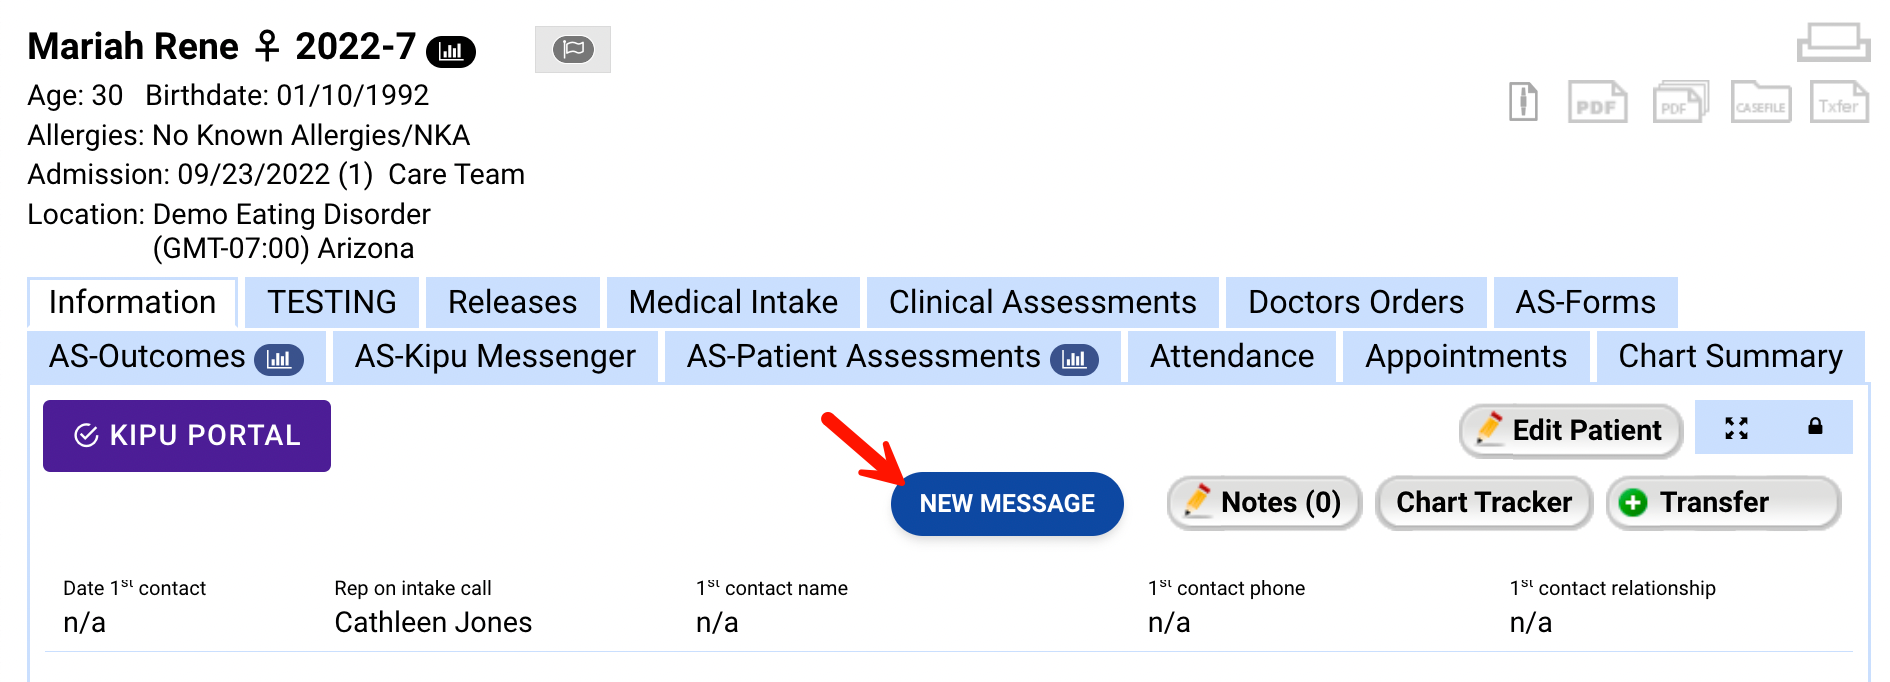The width and height of the screenshot is (1890, 682).
Task: Click the Txfer document icon
Action: (1838, 102)
